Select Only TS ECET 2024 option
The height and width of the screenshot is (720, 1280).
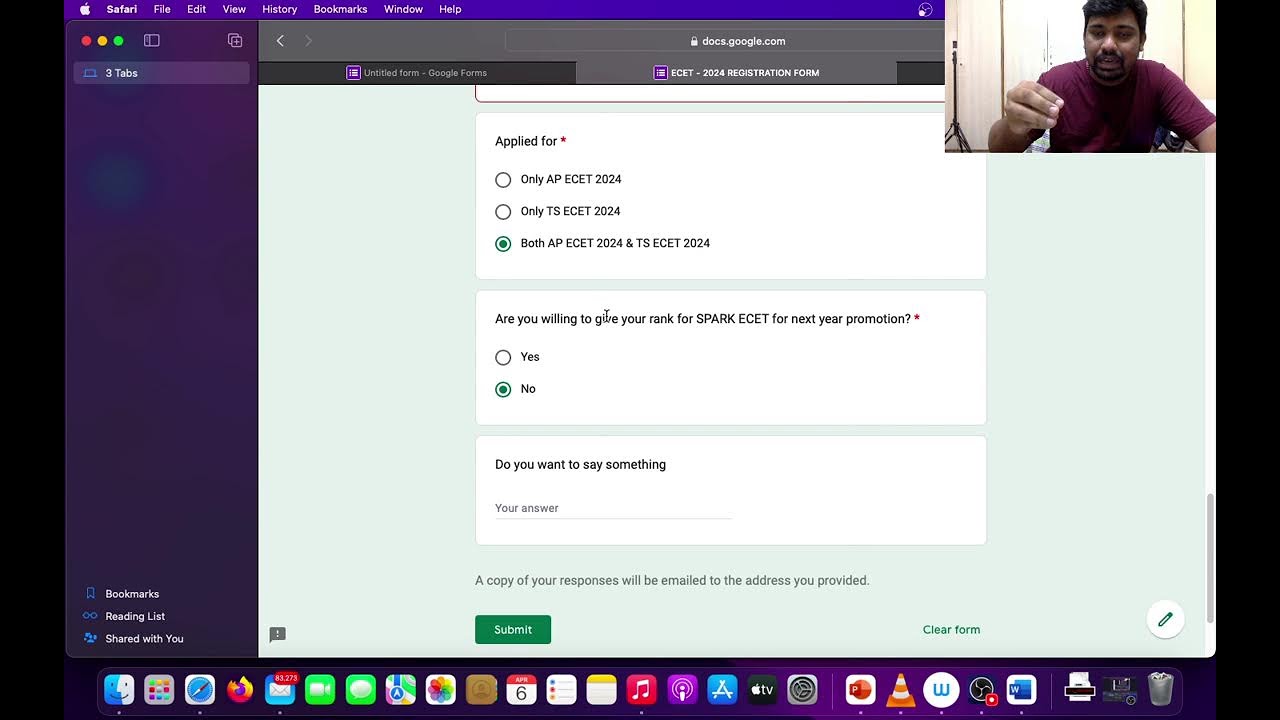503,212
